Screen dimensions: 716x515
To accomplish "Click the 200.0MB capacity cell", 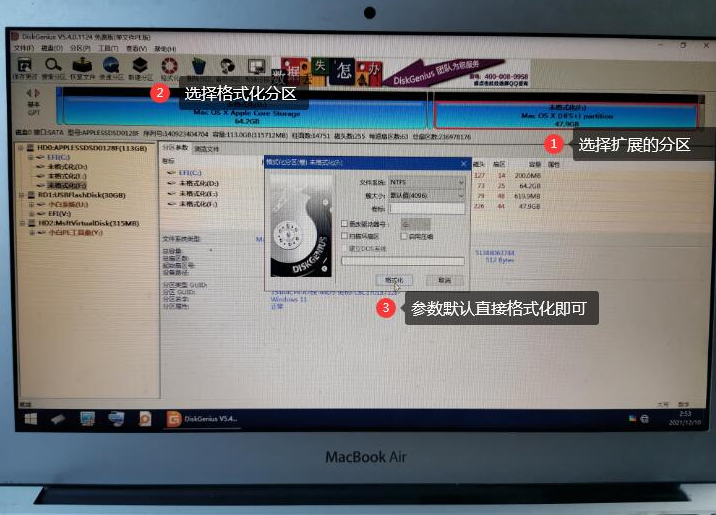I will point(527,175).
